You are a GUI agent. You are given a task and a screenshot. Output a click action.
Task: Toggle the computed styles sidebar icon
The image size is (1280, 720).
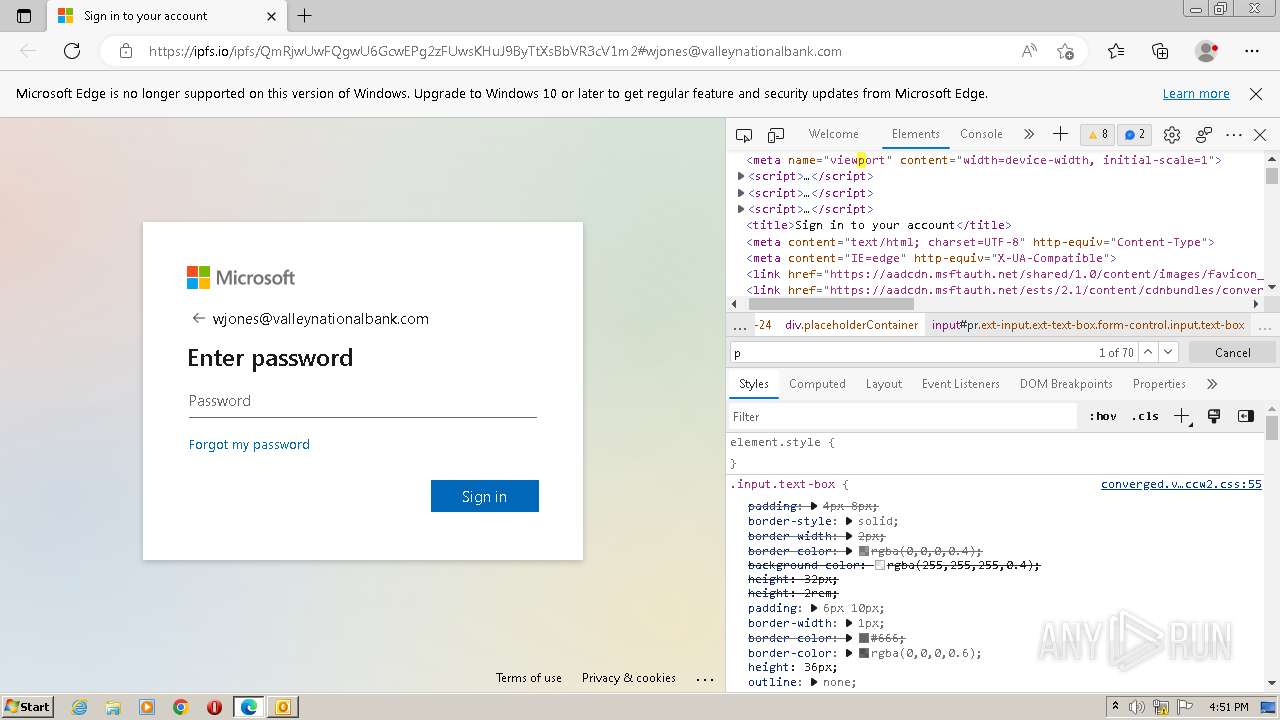point(1245,416)
